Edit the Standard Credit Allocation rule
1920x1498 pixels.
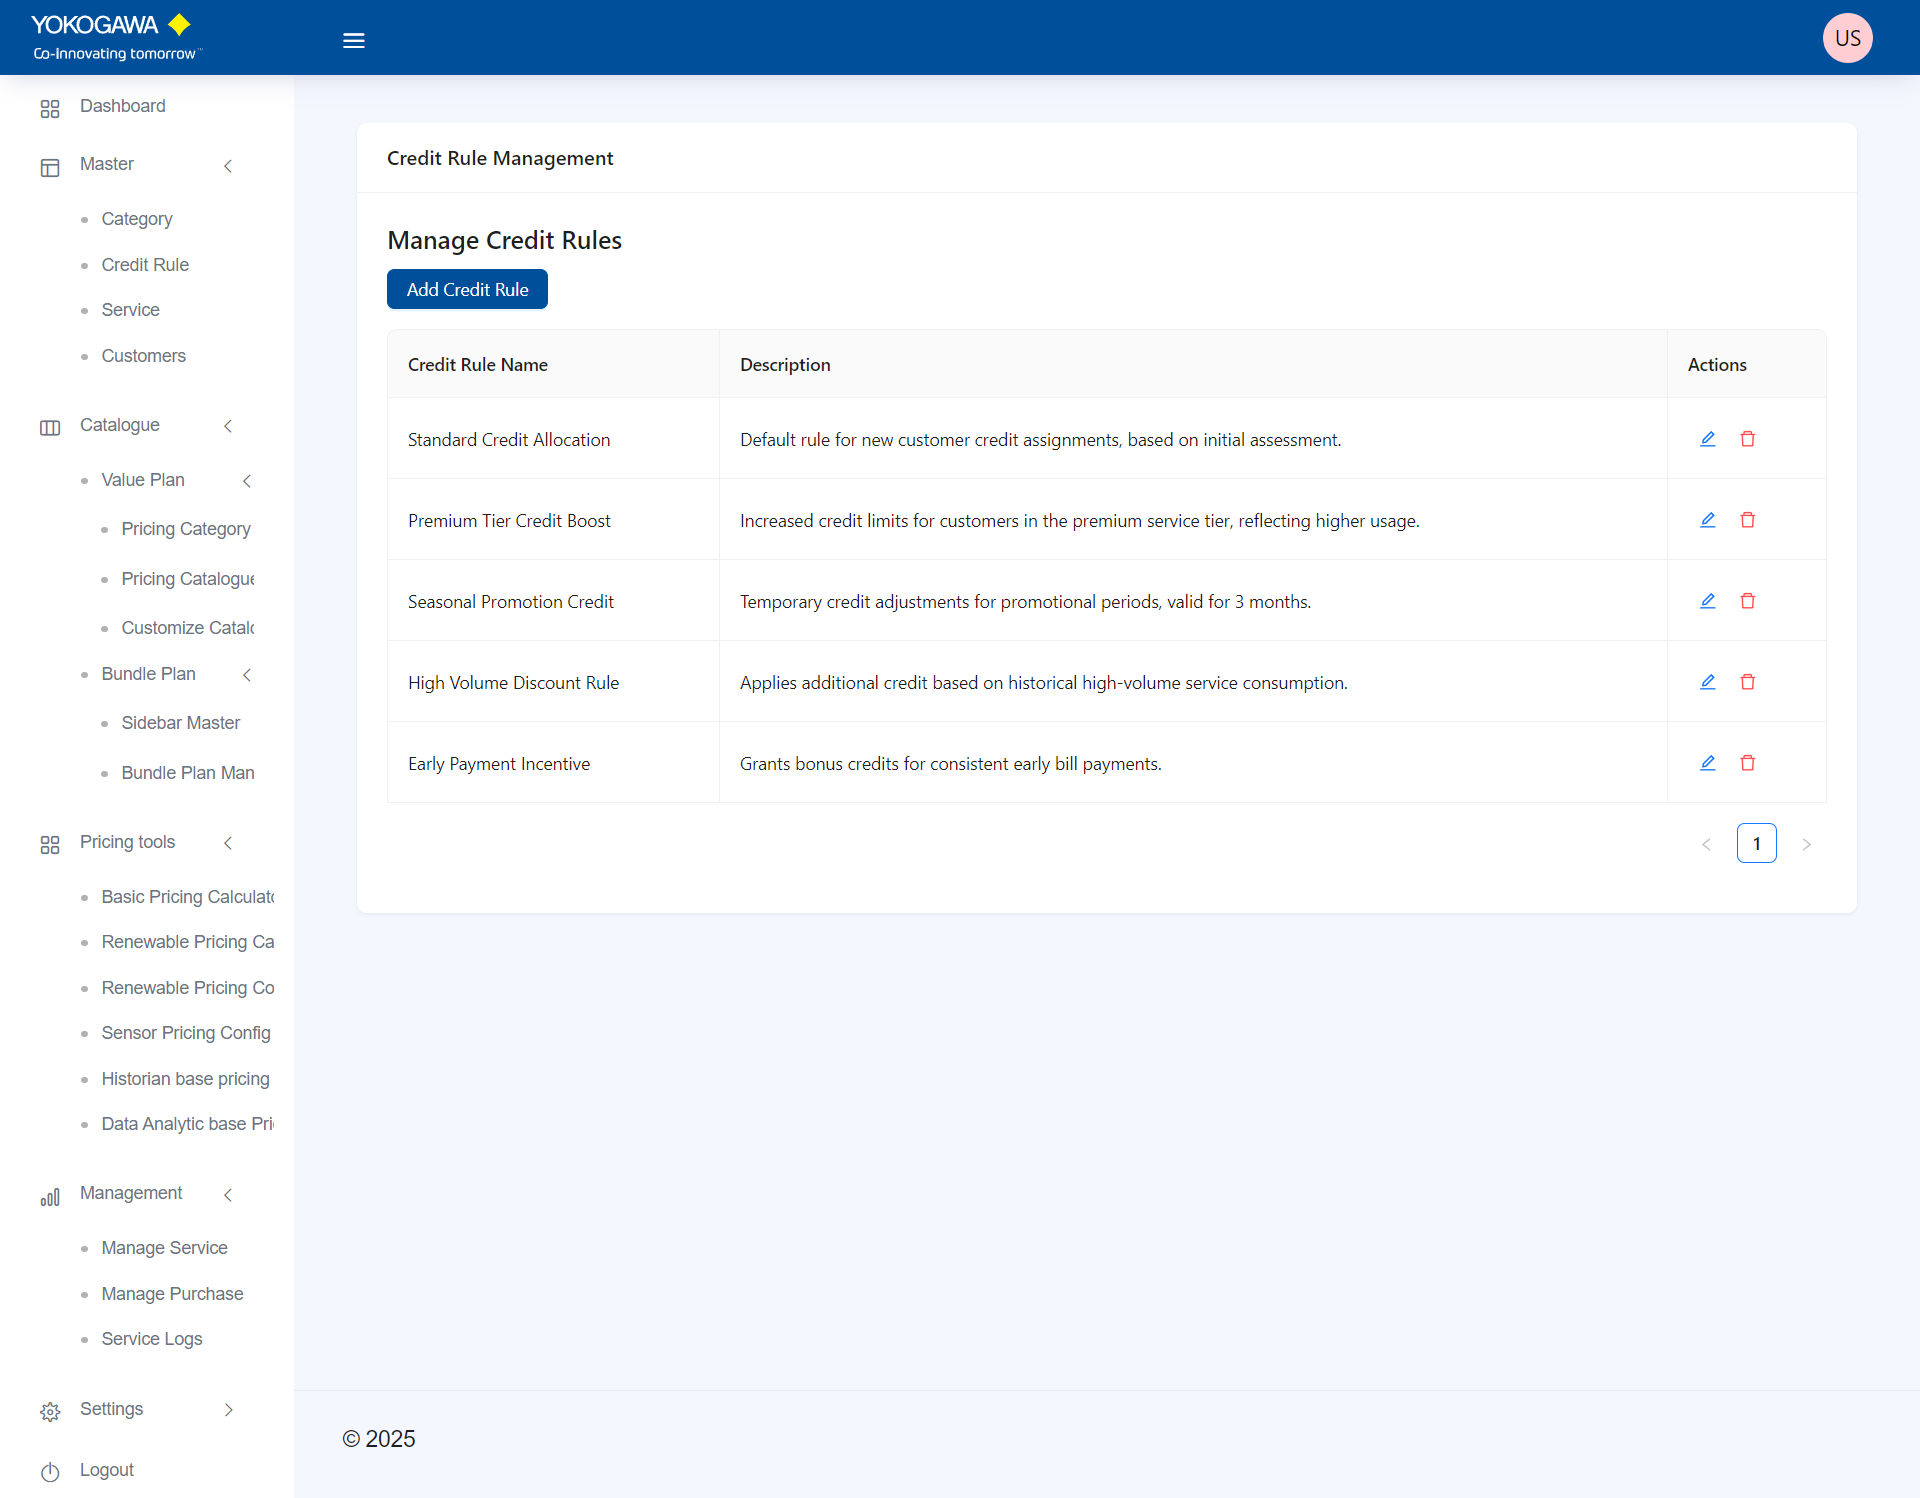(x=1707, y=439)
